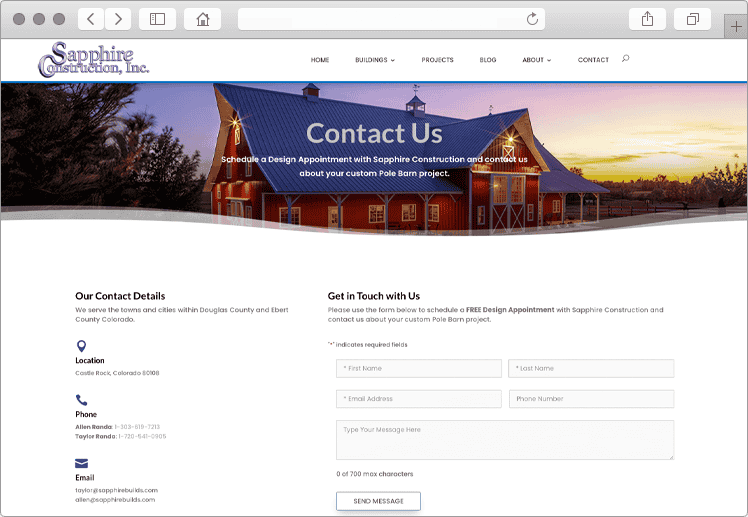Click the browser forward arrow button

coord(118,19)
